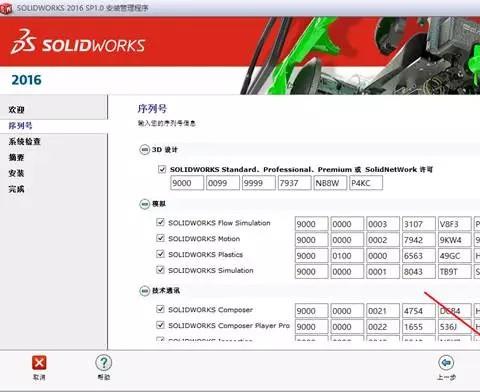
Task: Click the 3D design serial field containing P4KC
Action: click(x=366, y=183)
